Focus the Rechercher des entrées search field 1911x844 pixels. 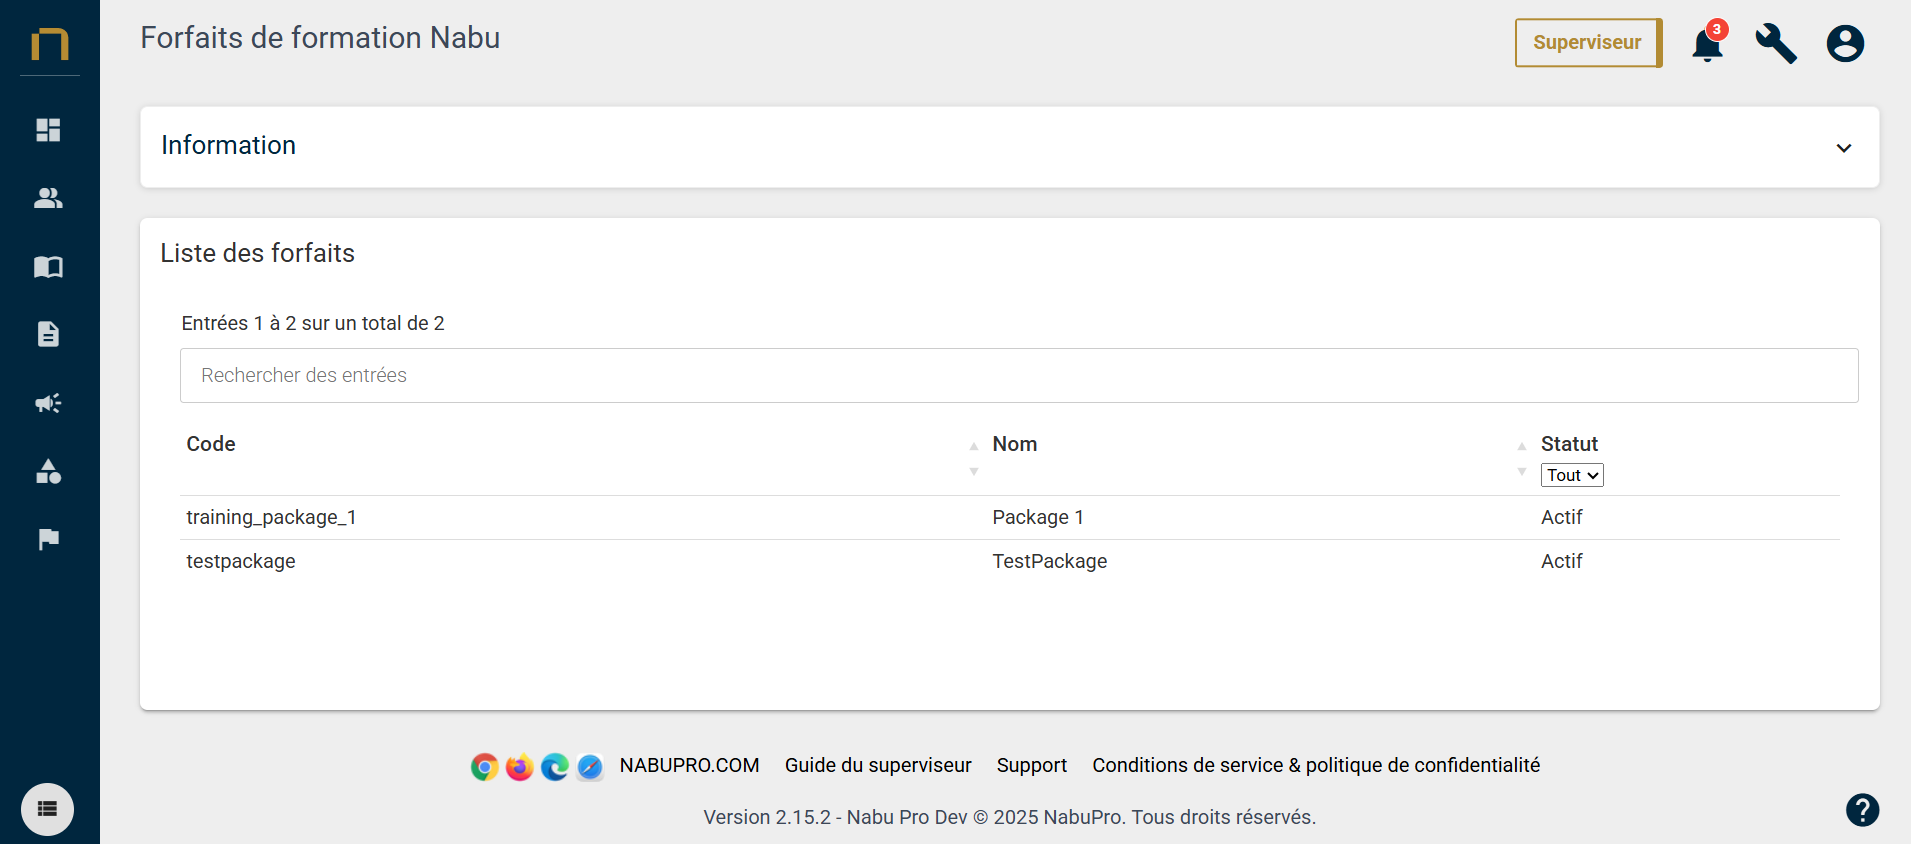[x=1019, y=376]
